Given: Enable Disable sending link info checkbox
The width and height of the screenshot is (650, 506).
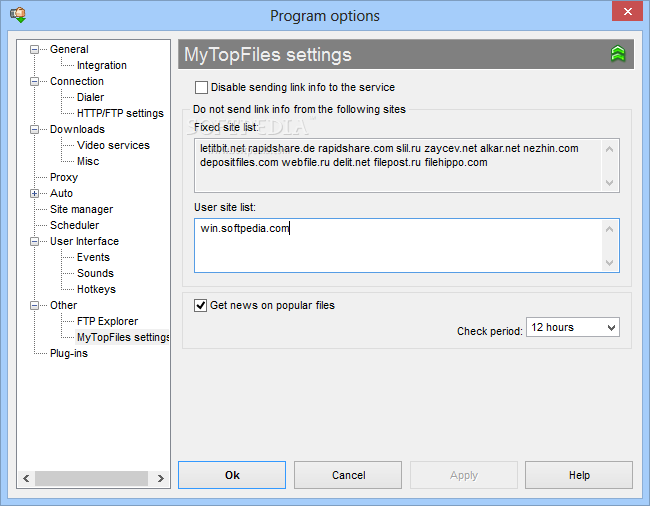Looking at the screenshot, I should pyautogui.click(x=201, y=87).
